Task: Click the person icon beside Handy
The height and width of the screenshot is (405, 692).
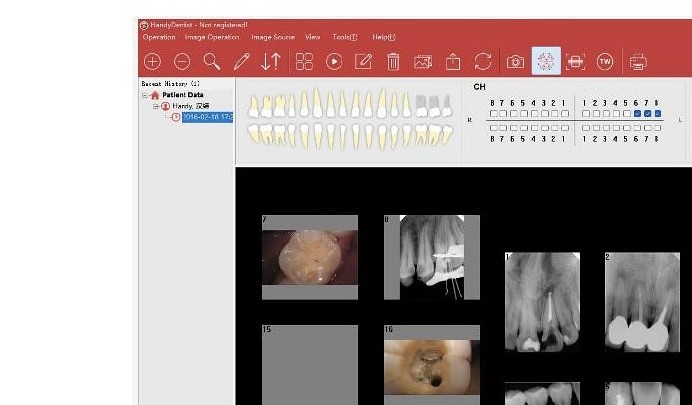Action: (165, 106)
